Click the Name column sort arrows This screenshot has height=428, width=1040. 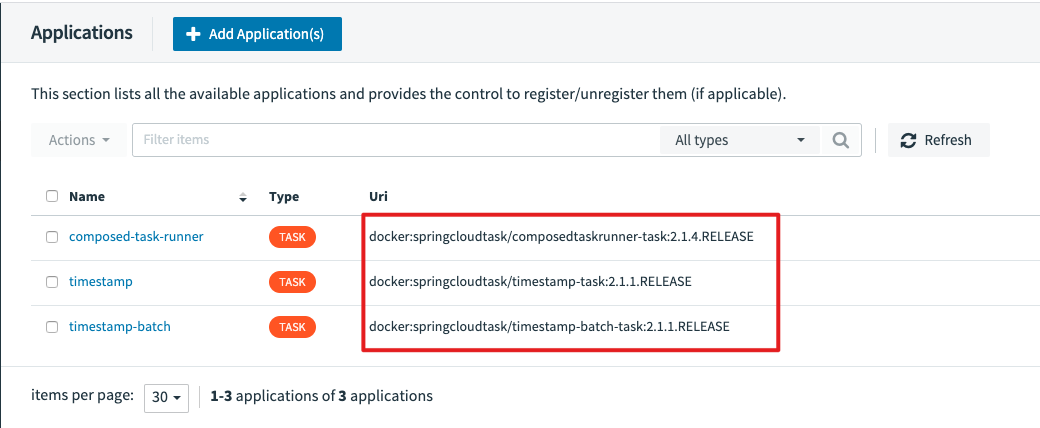tap(243, 197)
